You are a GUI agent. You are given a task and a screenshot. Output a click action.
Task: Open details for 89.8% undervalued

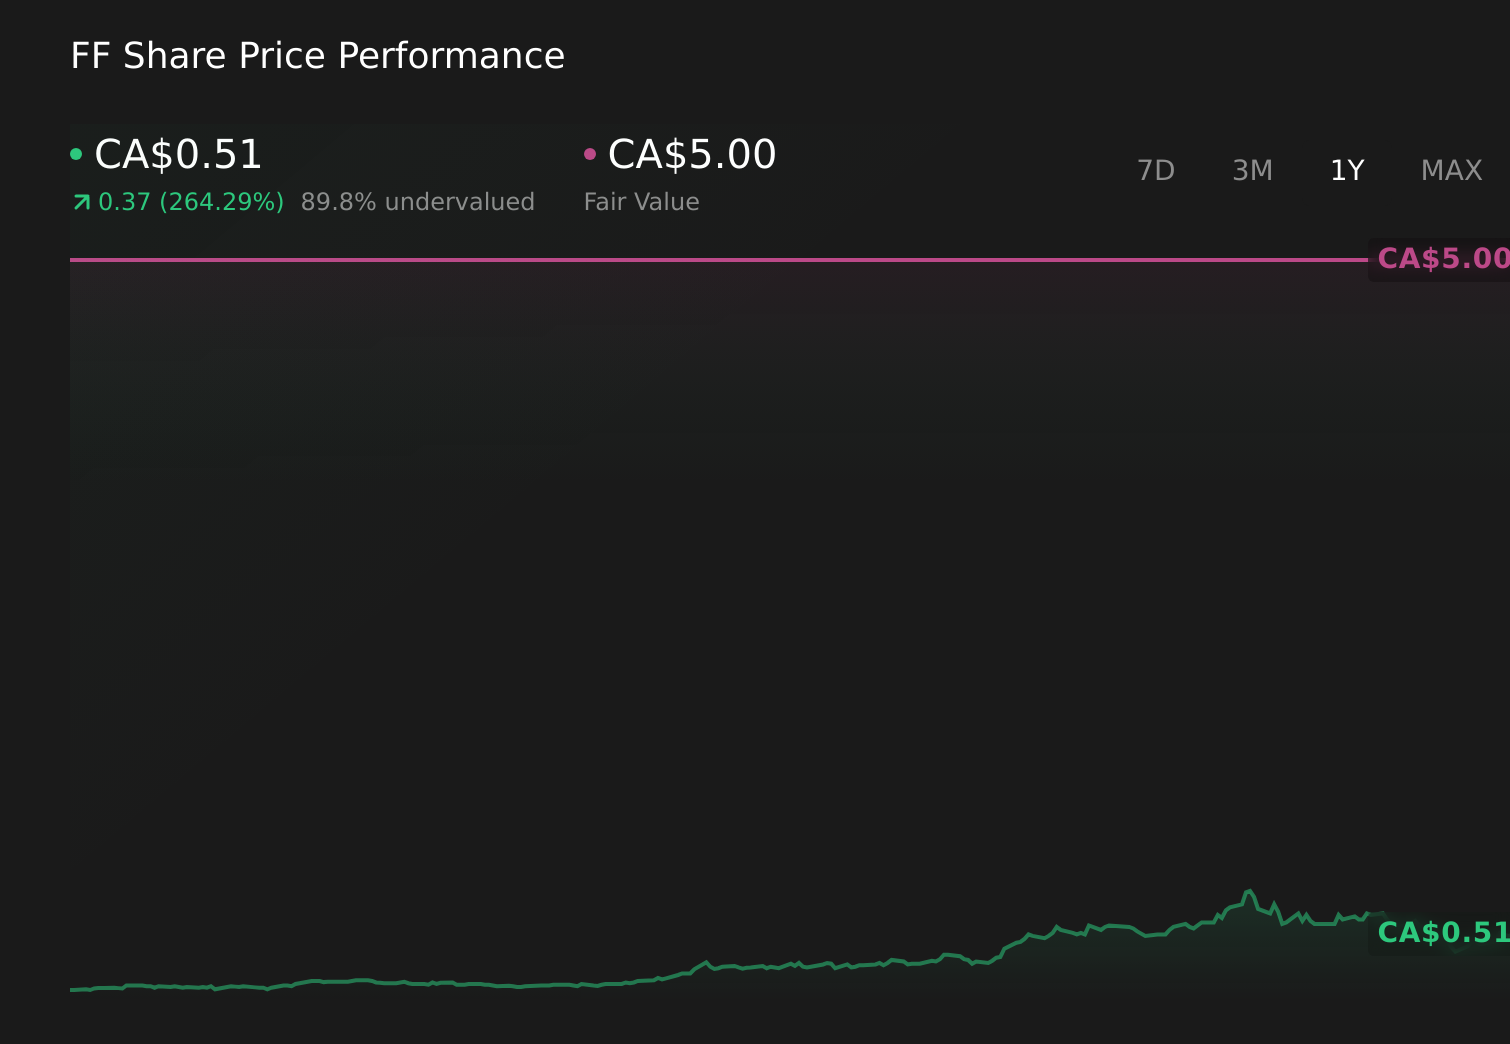click(x=418, y=201)
